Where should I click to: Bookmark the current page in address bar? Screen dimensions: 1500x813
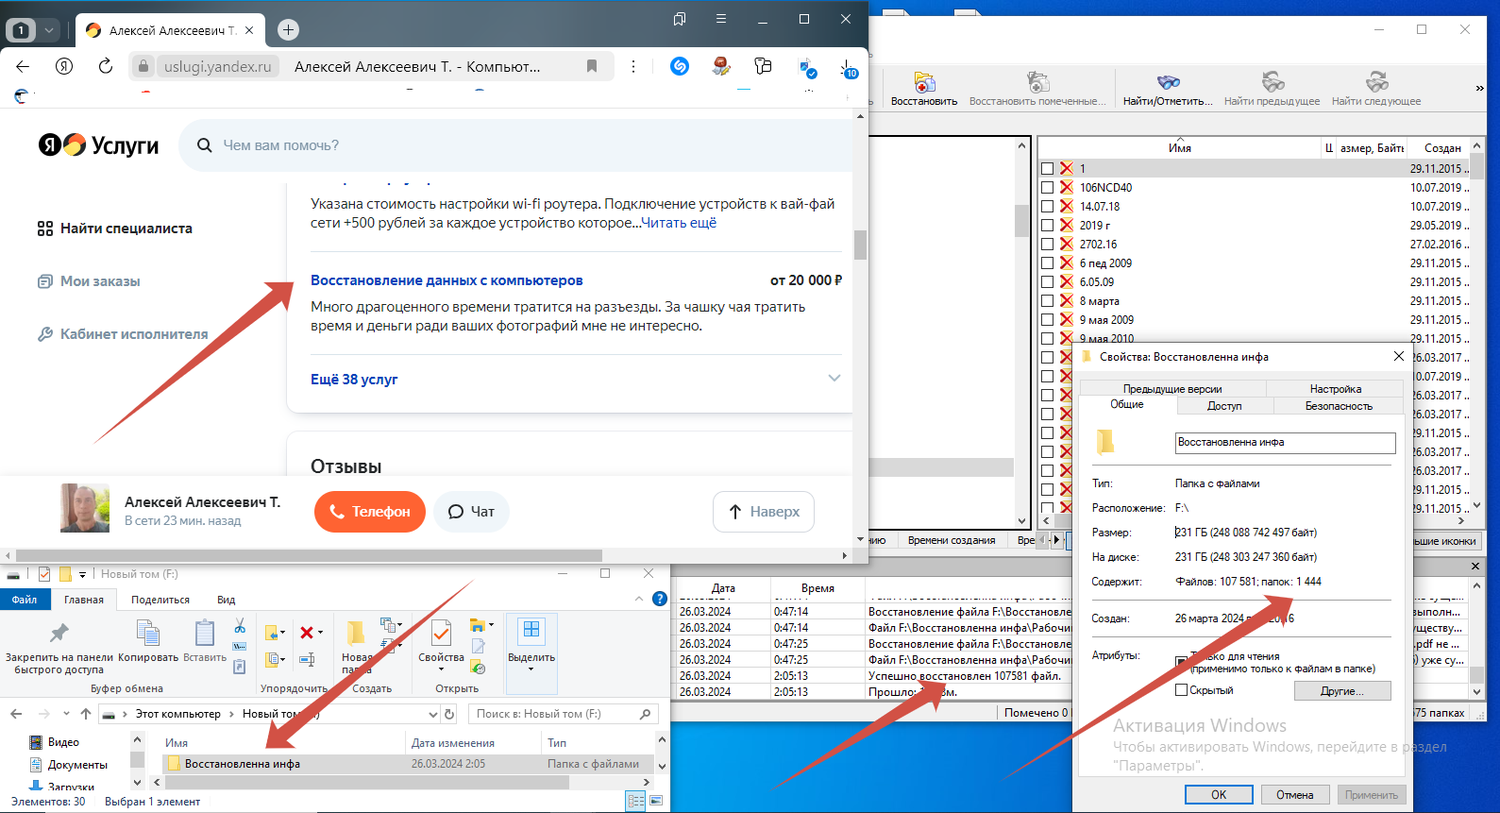(592, 66)
